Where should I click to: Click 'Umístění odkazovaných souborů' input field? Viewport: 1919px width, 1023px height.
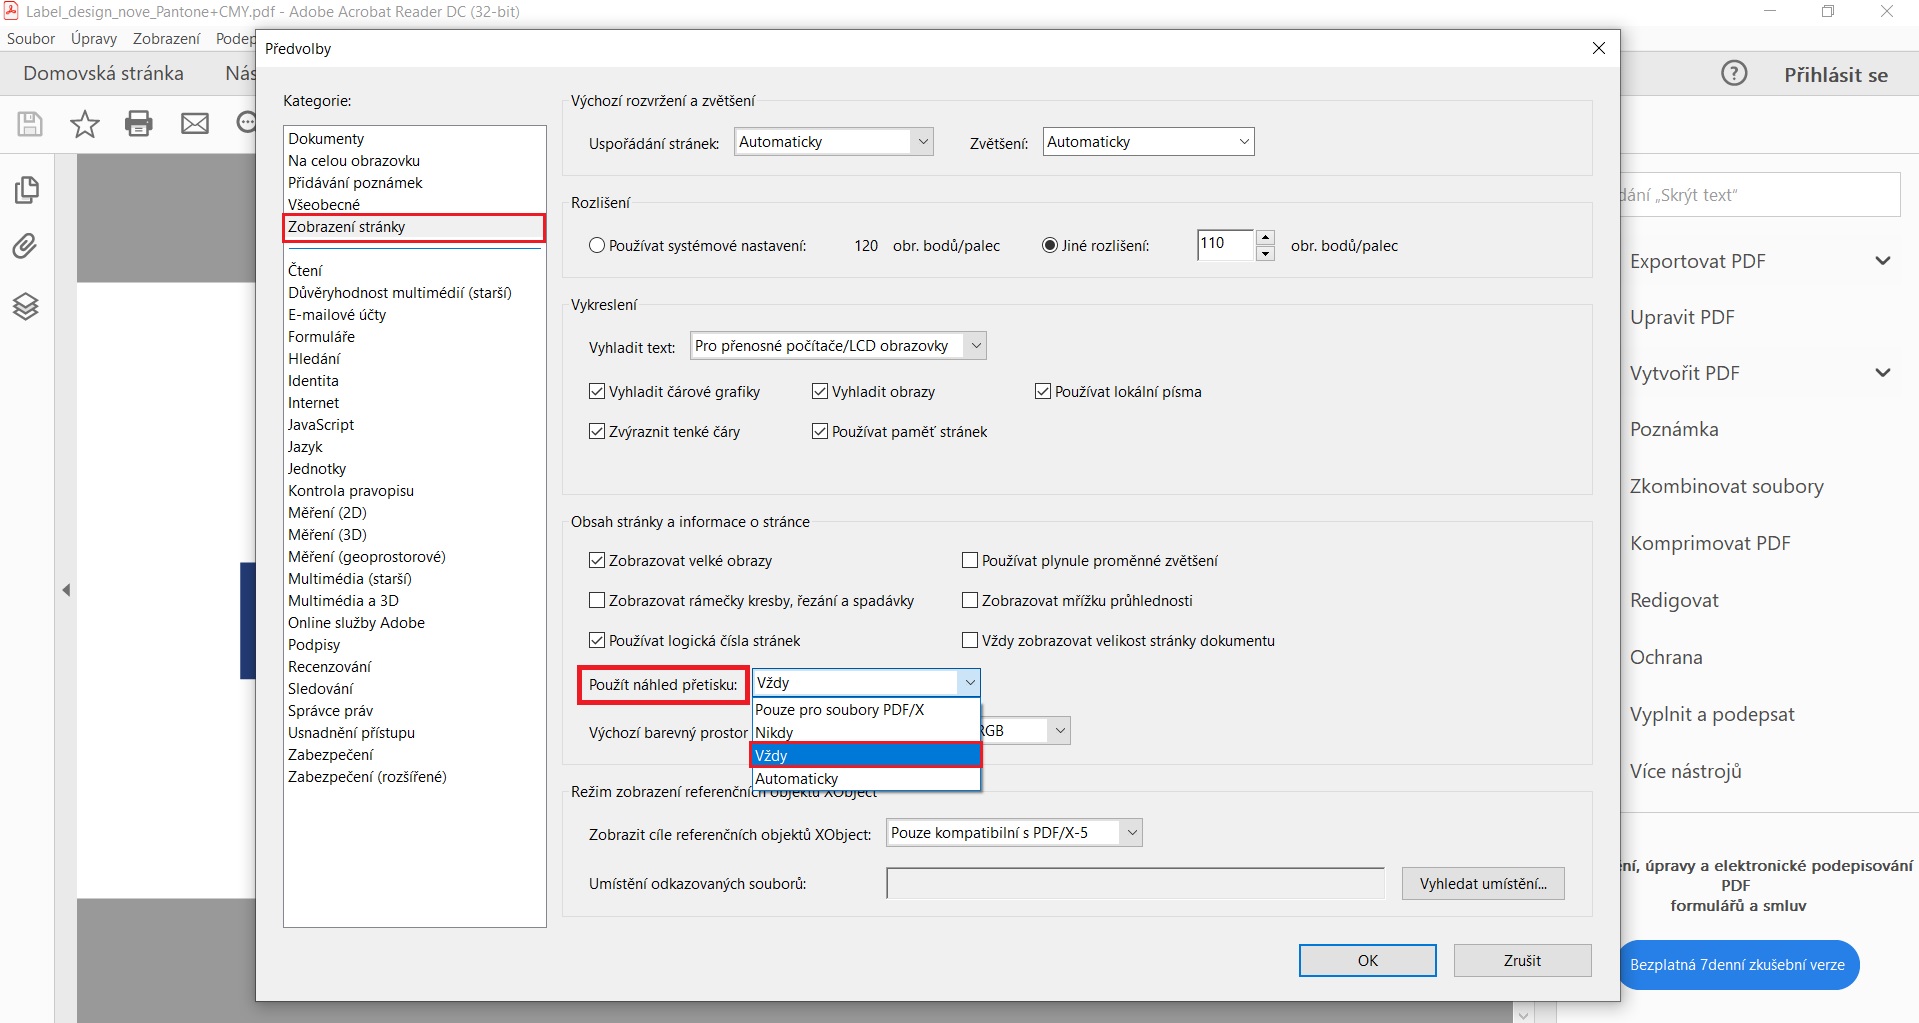tap(1135, 884)
